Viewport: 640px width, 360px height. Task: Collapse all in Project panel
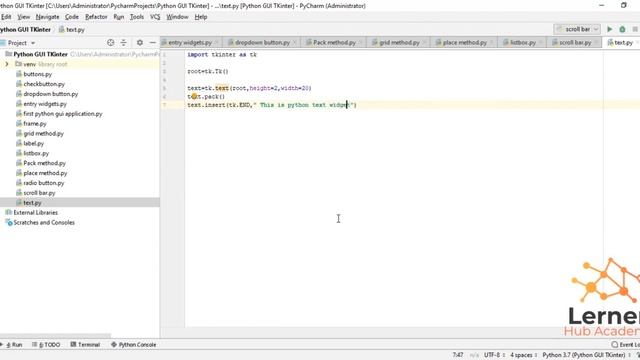123,42
